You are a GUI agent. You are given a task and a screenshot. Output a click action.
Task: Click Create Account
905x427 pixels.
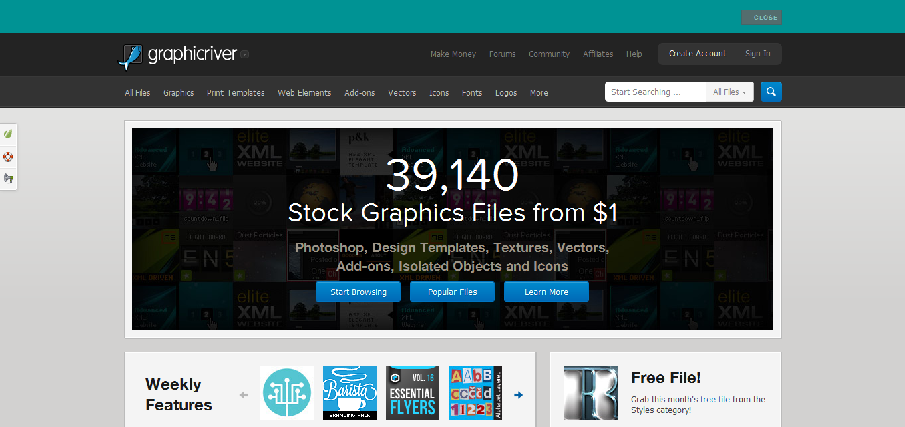click(697, 53)
